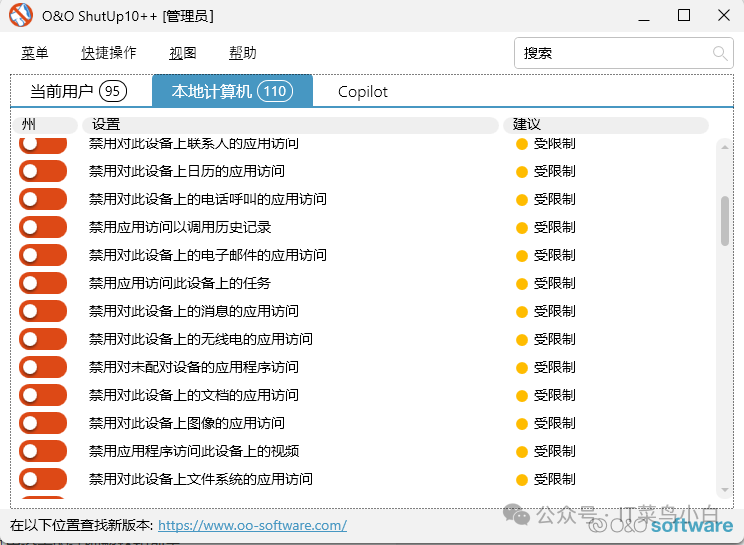Select the 本地计算机 tab
This screenshot has width=744, height=545.
(232, 91)
